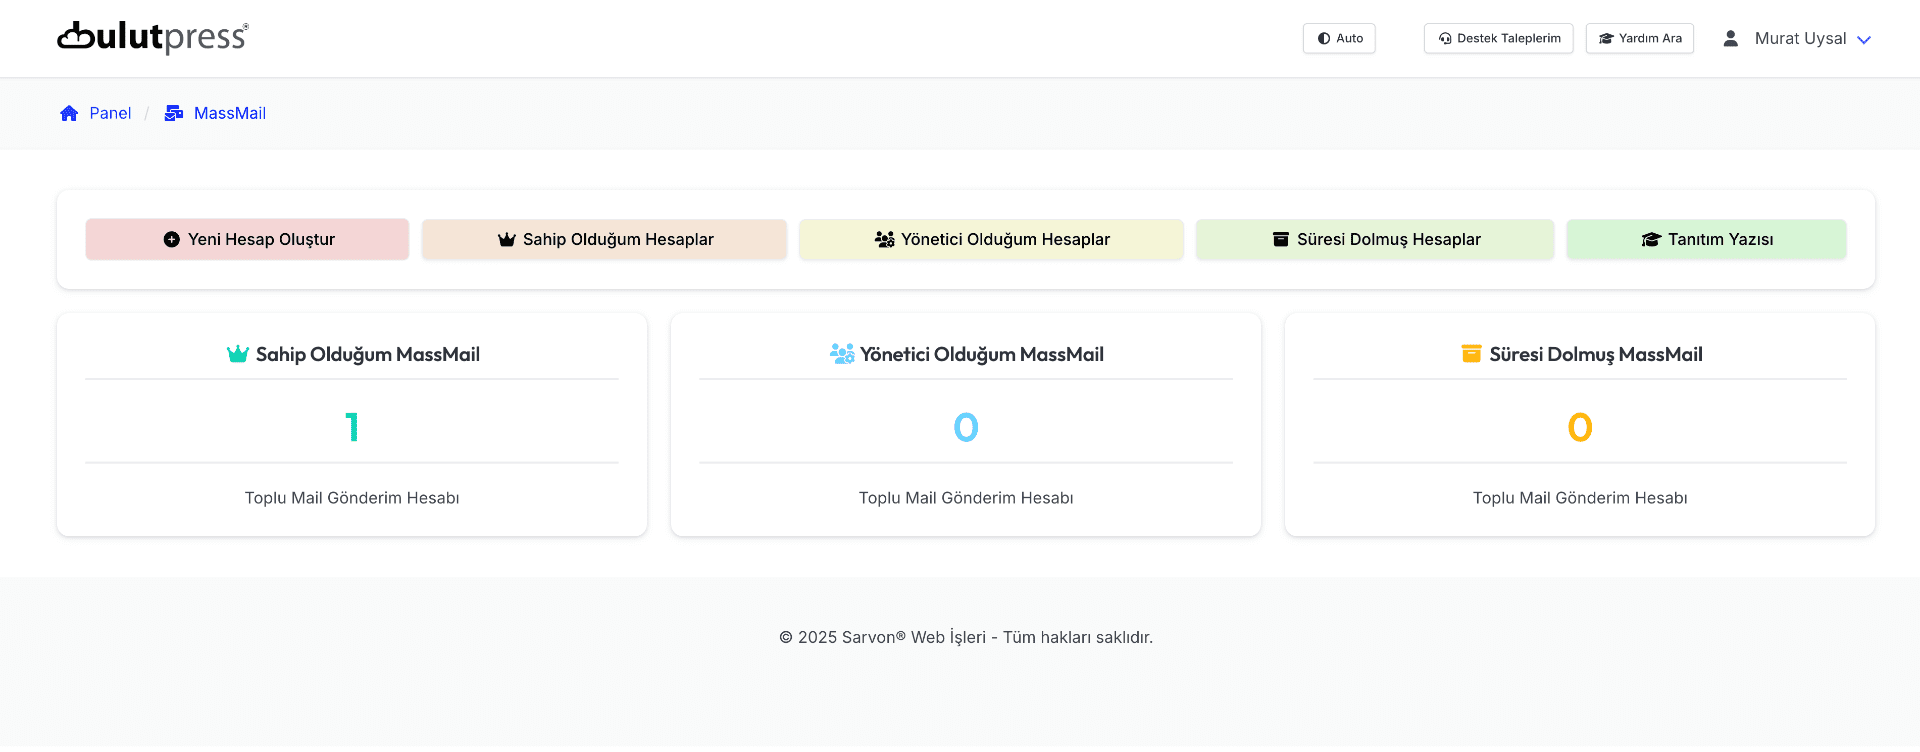Switch to Yönetici Olduğum Hesaplar
The height and width of the screenshot is (752, 1920).
point(991,240)
